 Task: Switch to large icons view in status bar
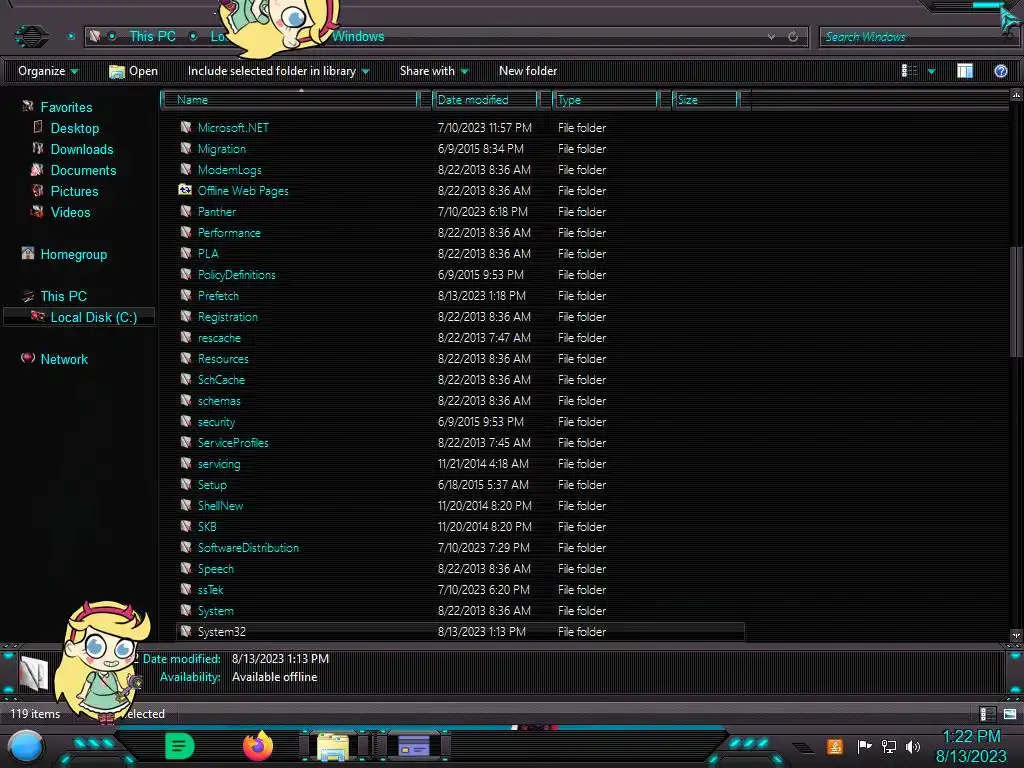click(1010, 714)
